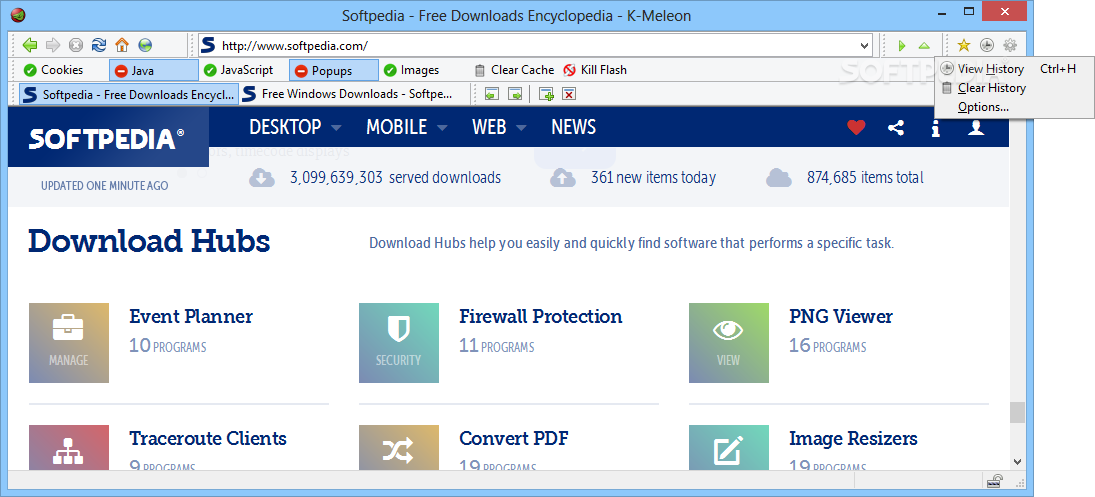This screenshot has height=497, width=1095.
Task: Close the current tab with the red X icon
Action: tap(569, 94)
